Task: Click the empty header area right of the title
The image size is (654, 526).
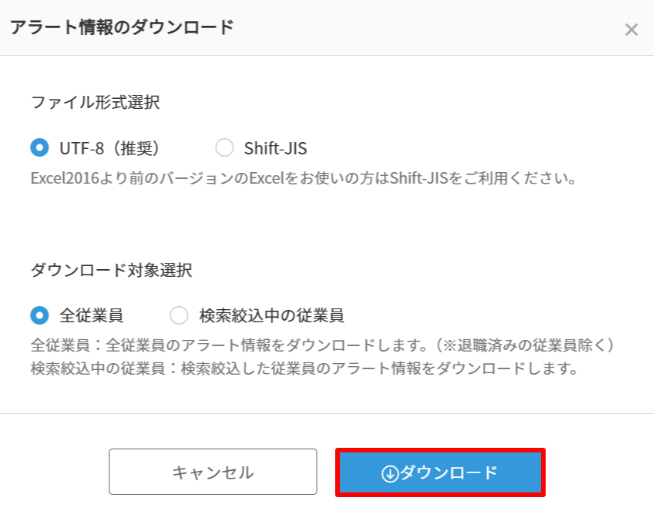Action: (430, 28)
